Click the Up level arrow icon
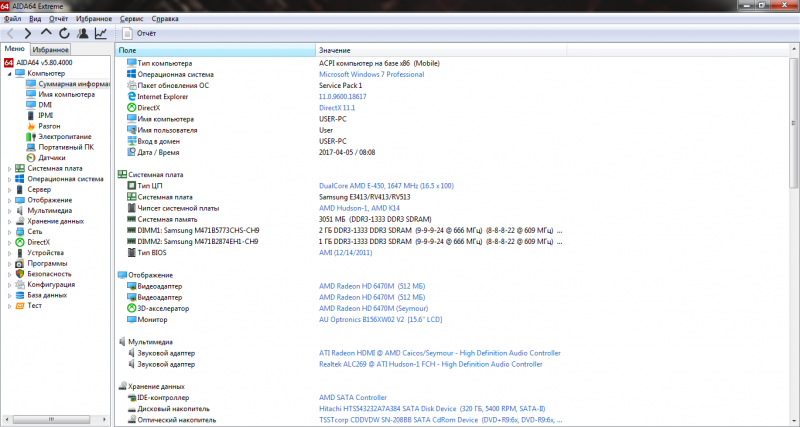Screen dimensions: 800x427 point(46,33)
